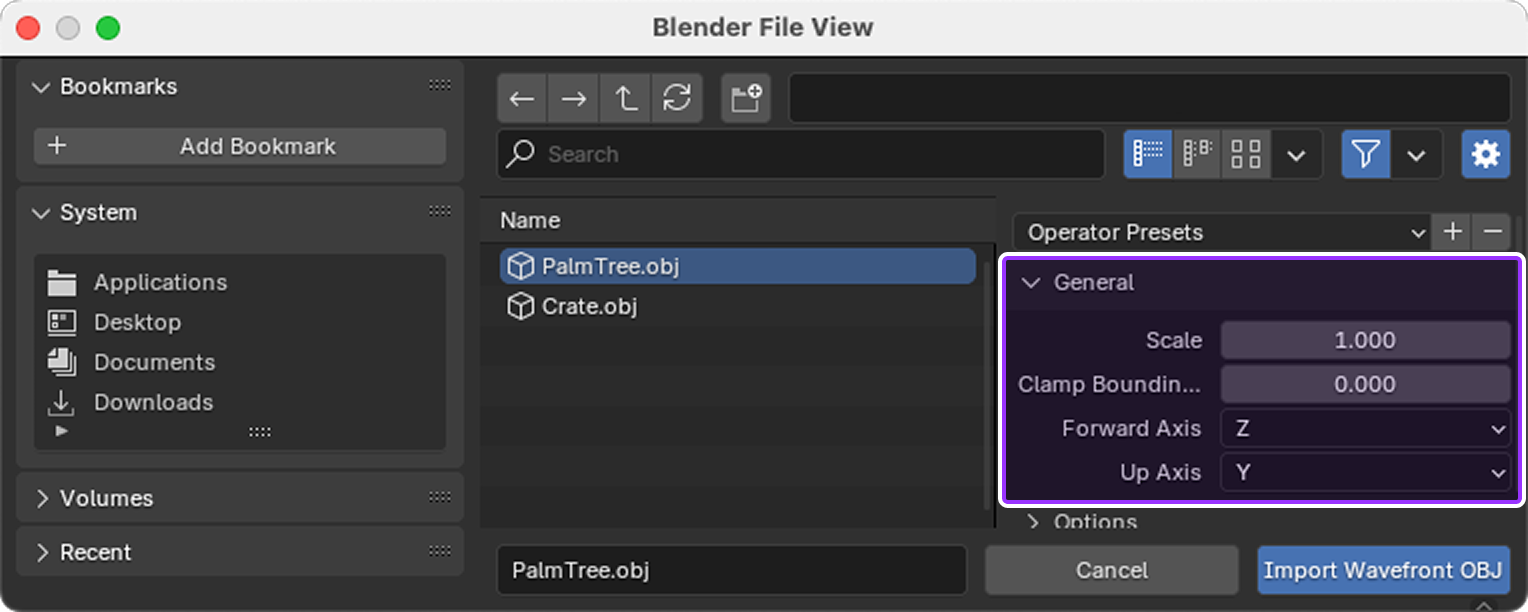Click Import Wavefront OBJ button
The image size is (1528, 612).
(x=1383, y=570)
